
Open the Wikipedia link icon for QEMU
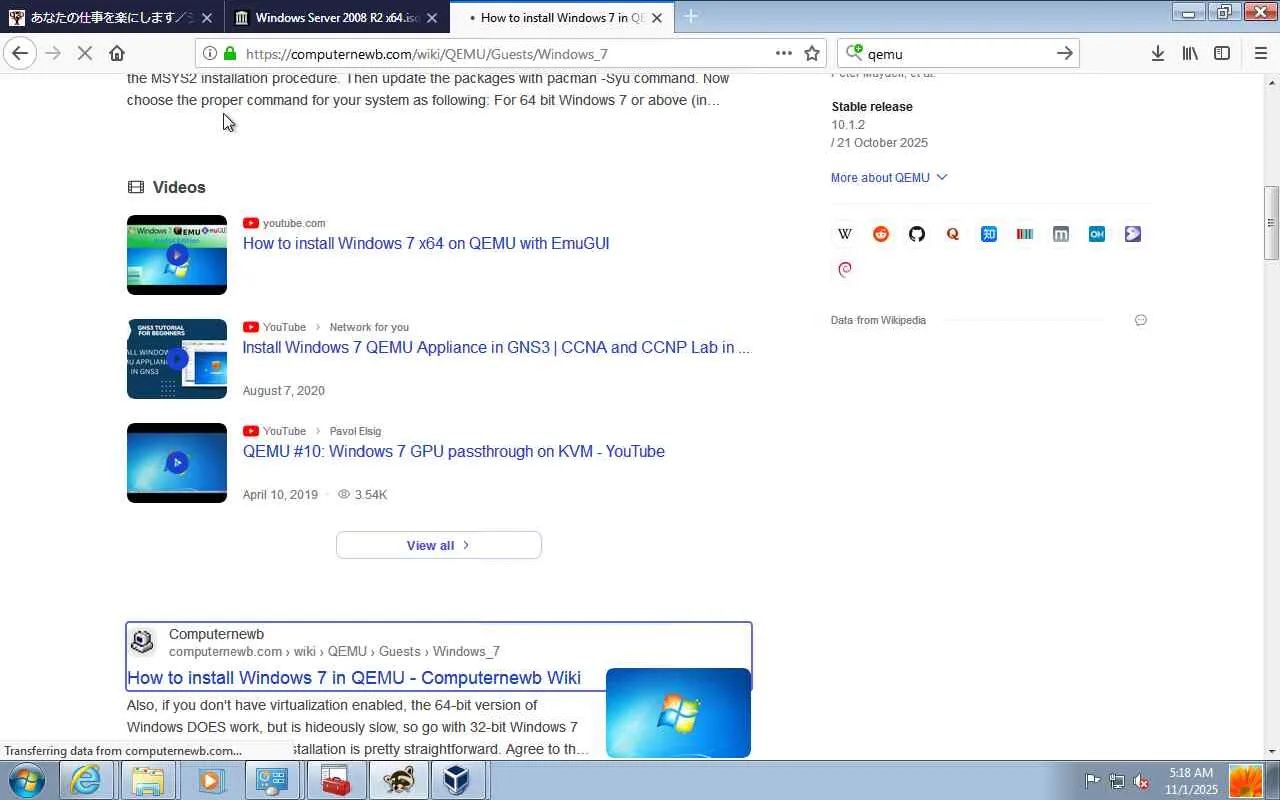coord(845,234)
